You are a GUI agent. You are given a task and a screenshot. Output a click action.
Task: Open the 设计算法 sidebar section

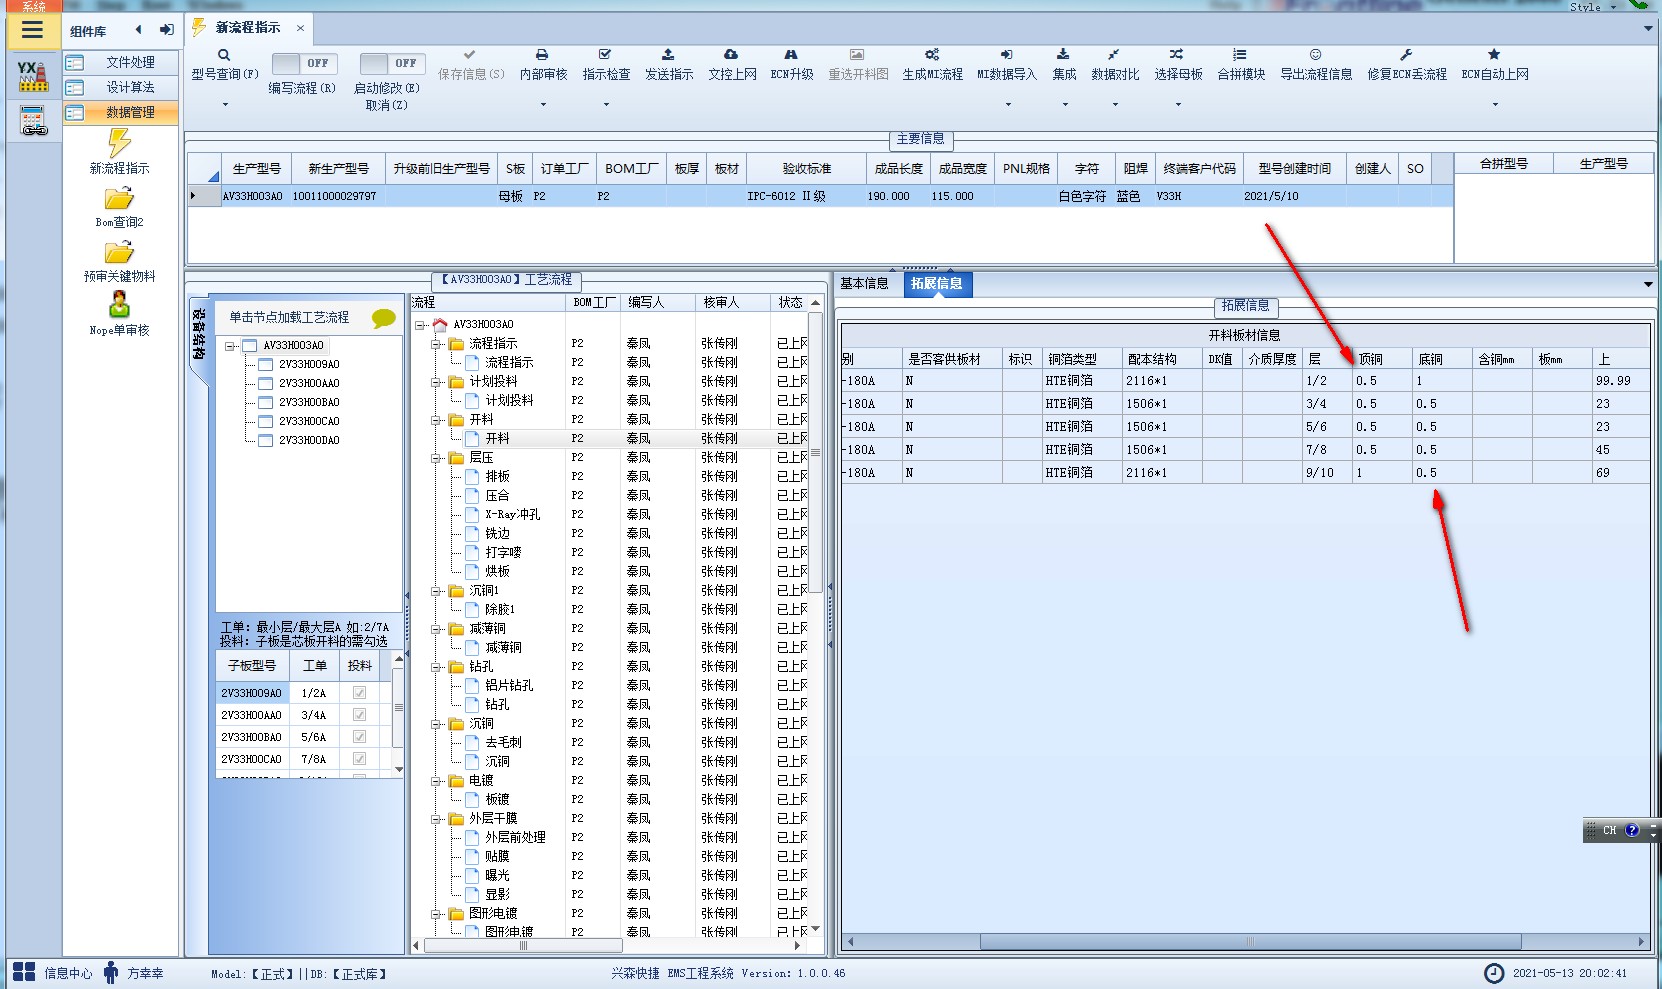click(x=121, y=87)
